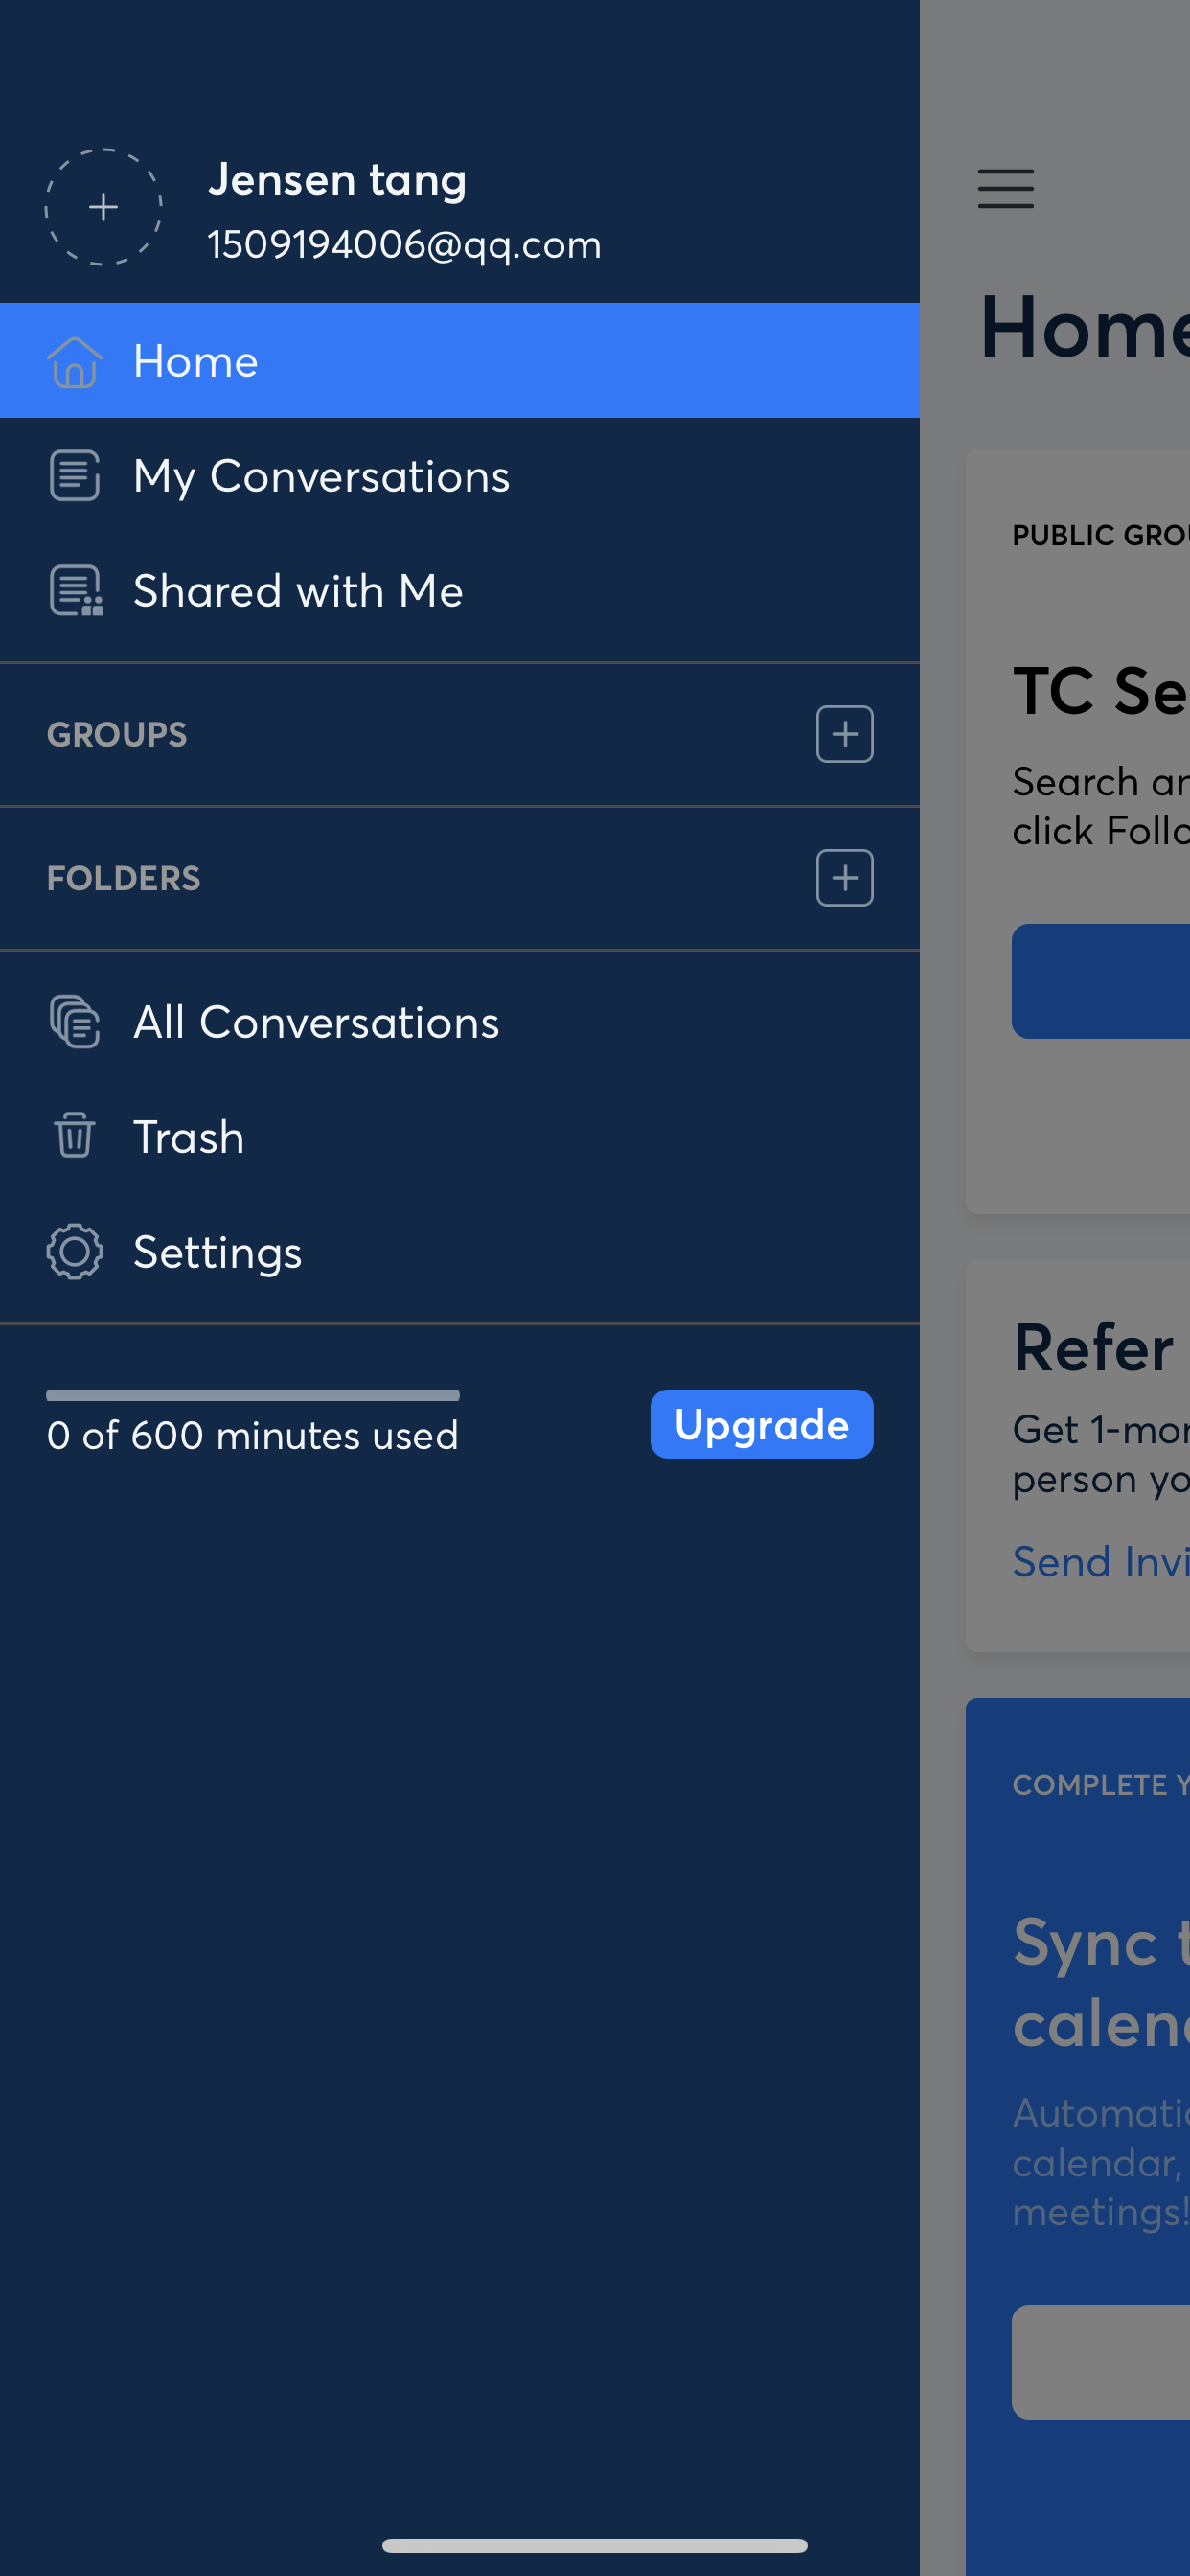Select All Conversations in the sidebar

pyautogui.click(x=316, y=1022)
